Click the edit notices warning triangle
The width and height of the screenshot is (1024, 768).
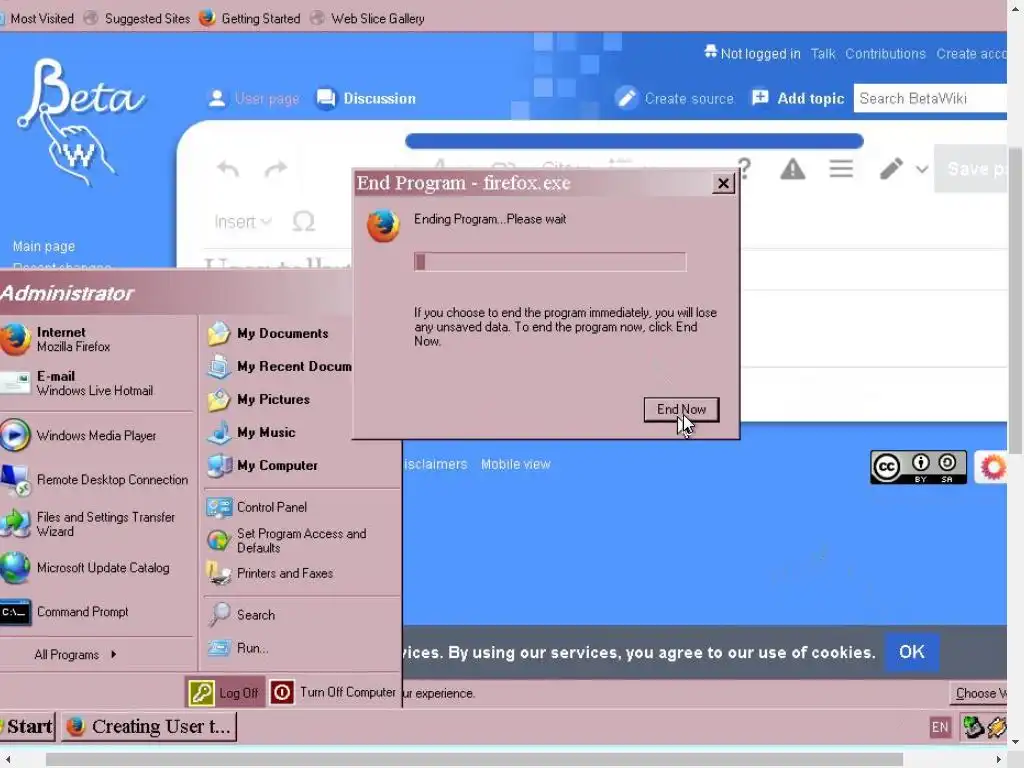[x=792, y=169]
